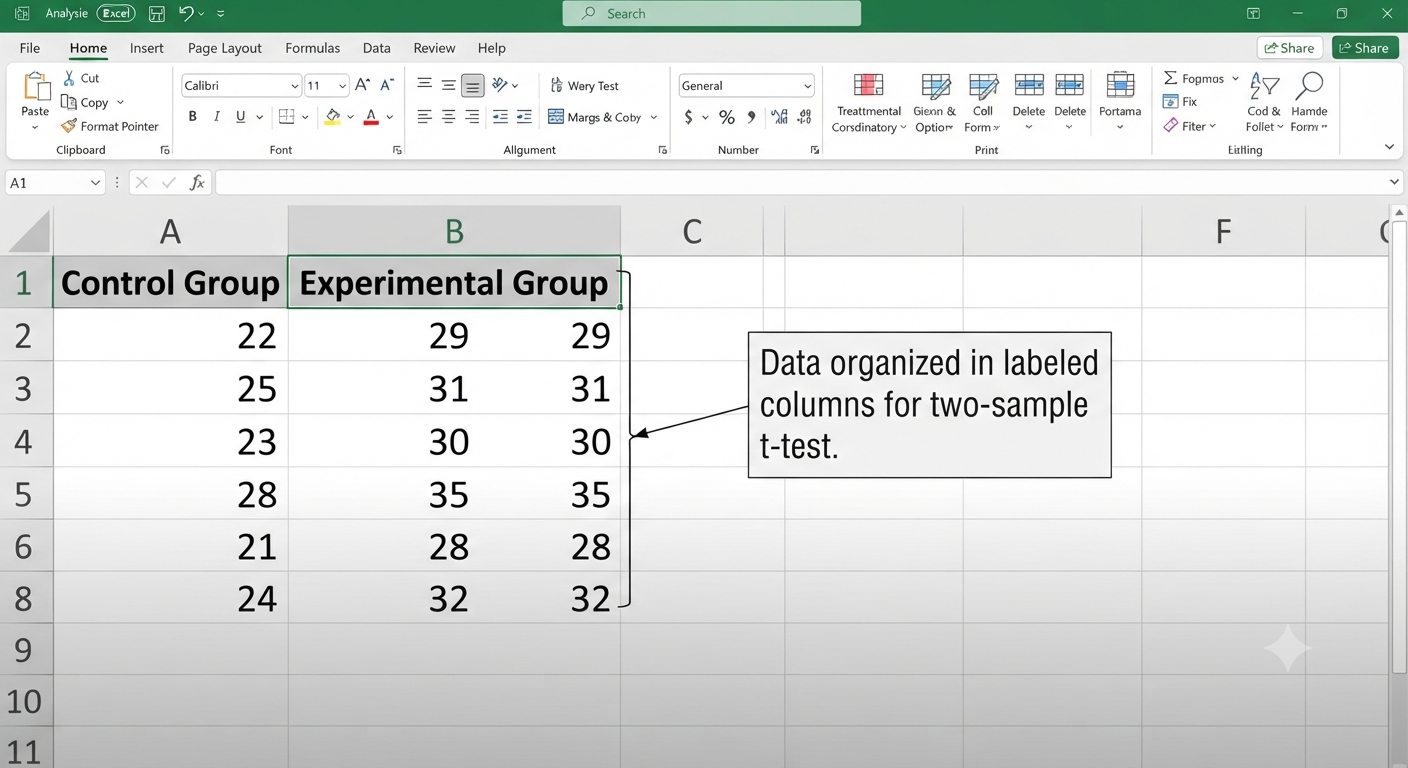Click the fx insert function icon

pos(198,182)
